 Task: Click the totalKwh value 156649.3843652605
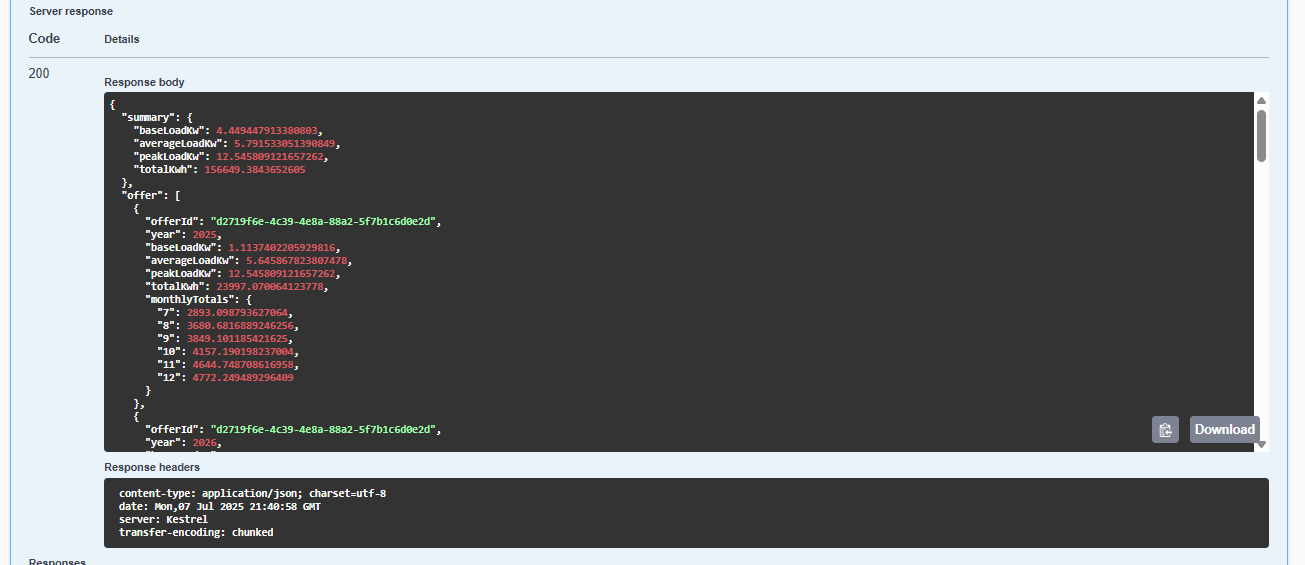click(x=255, y=170)
